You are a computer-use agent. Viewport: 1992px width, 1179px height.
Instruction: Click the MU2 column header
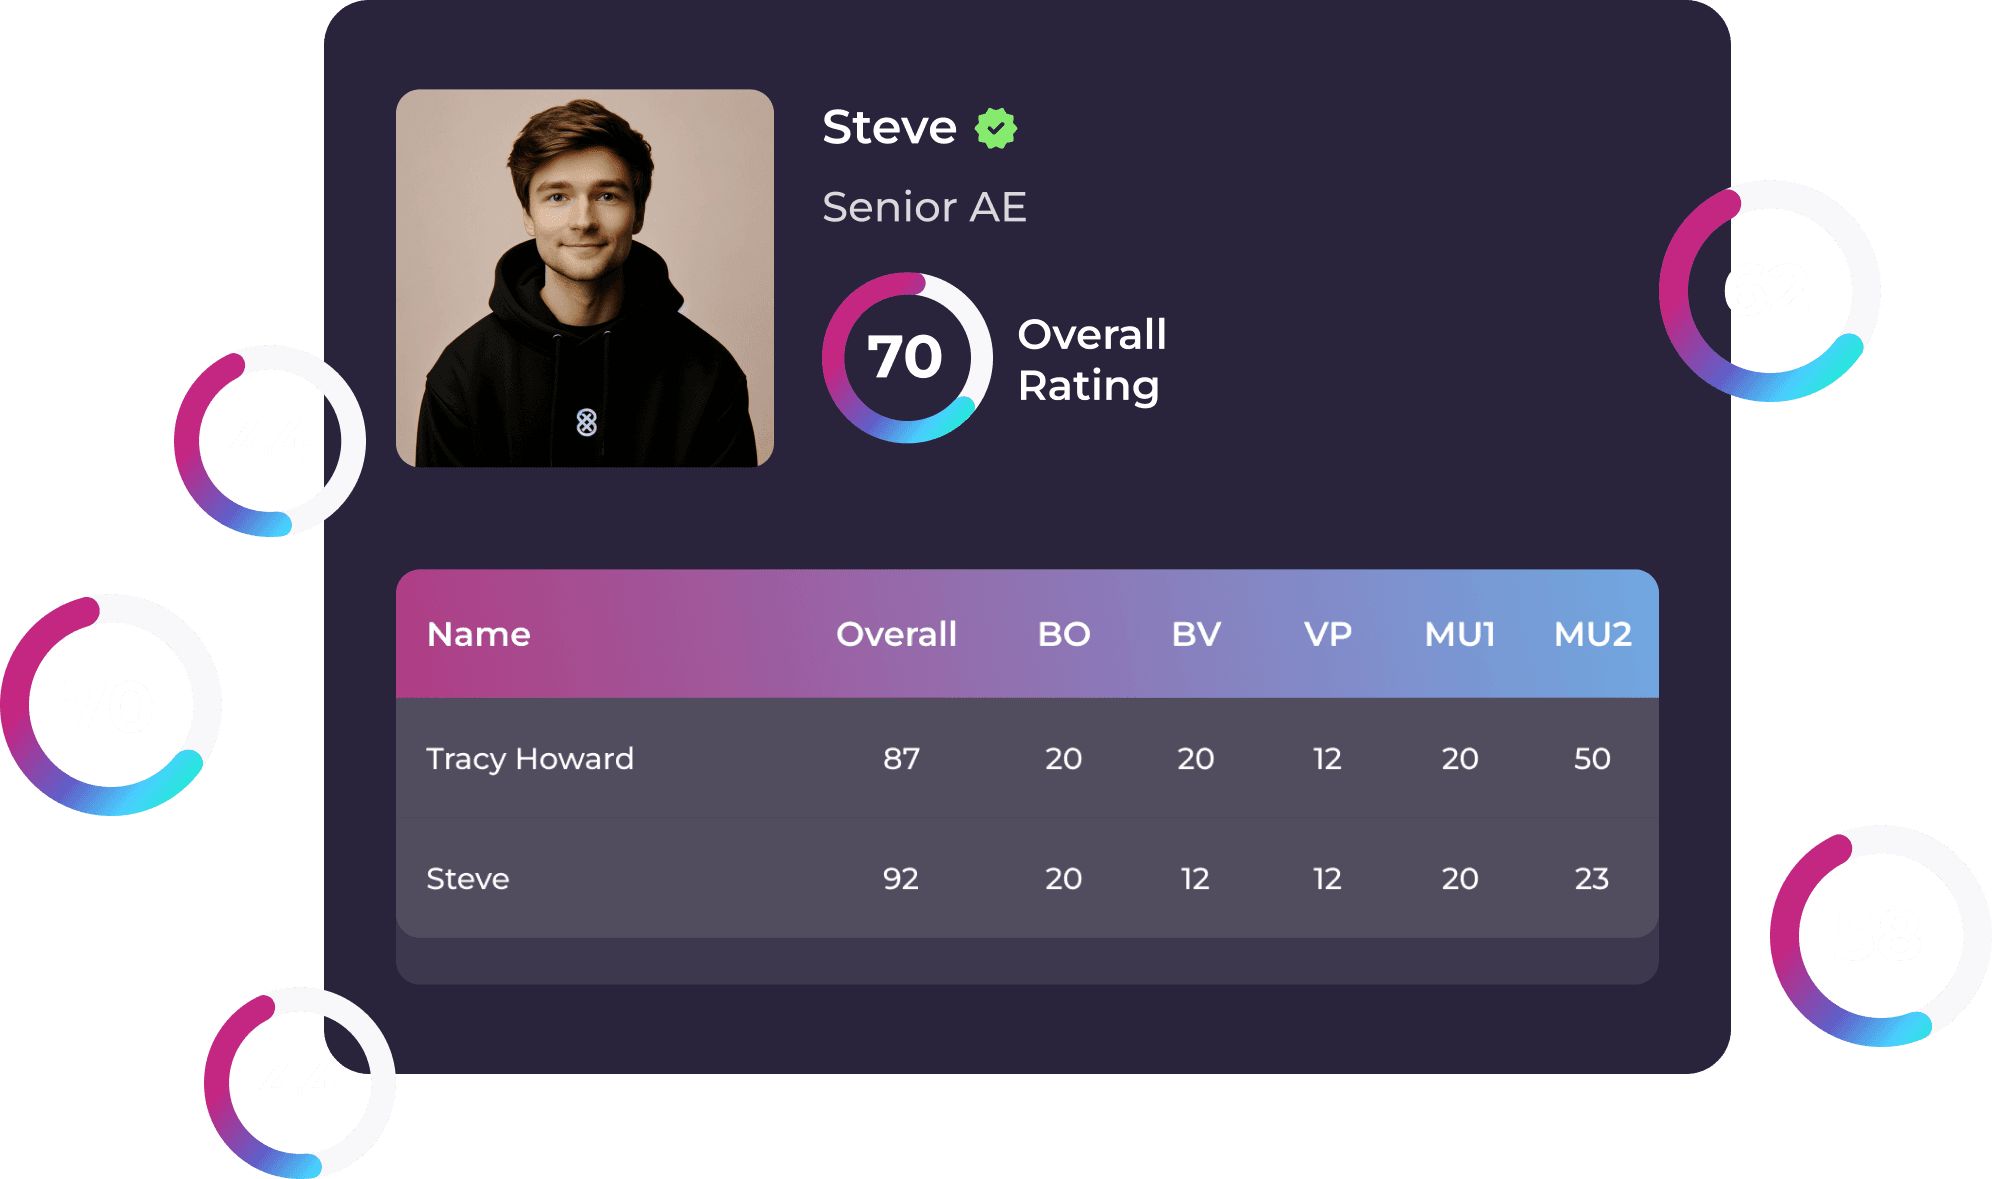pyautogui.click(x=1593, y=634)
